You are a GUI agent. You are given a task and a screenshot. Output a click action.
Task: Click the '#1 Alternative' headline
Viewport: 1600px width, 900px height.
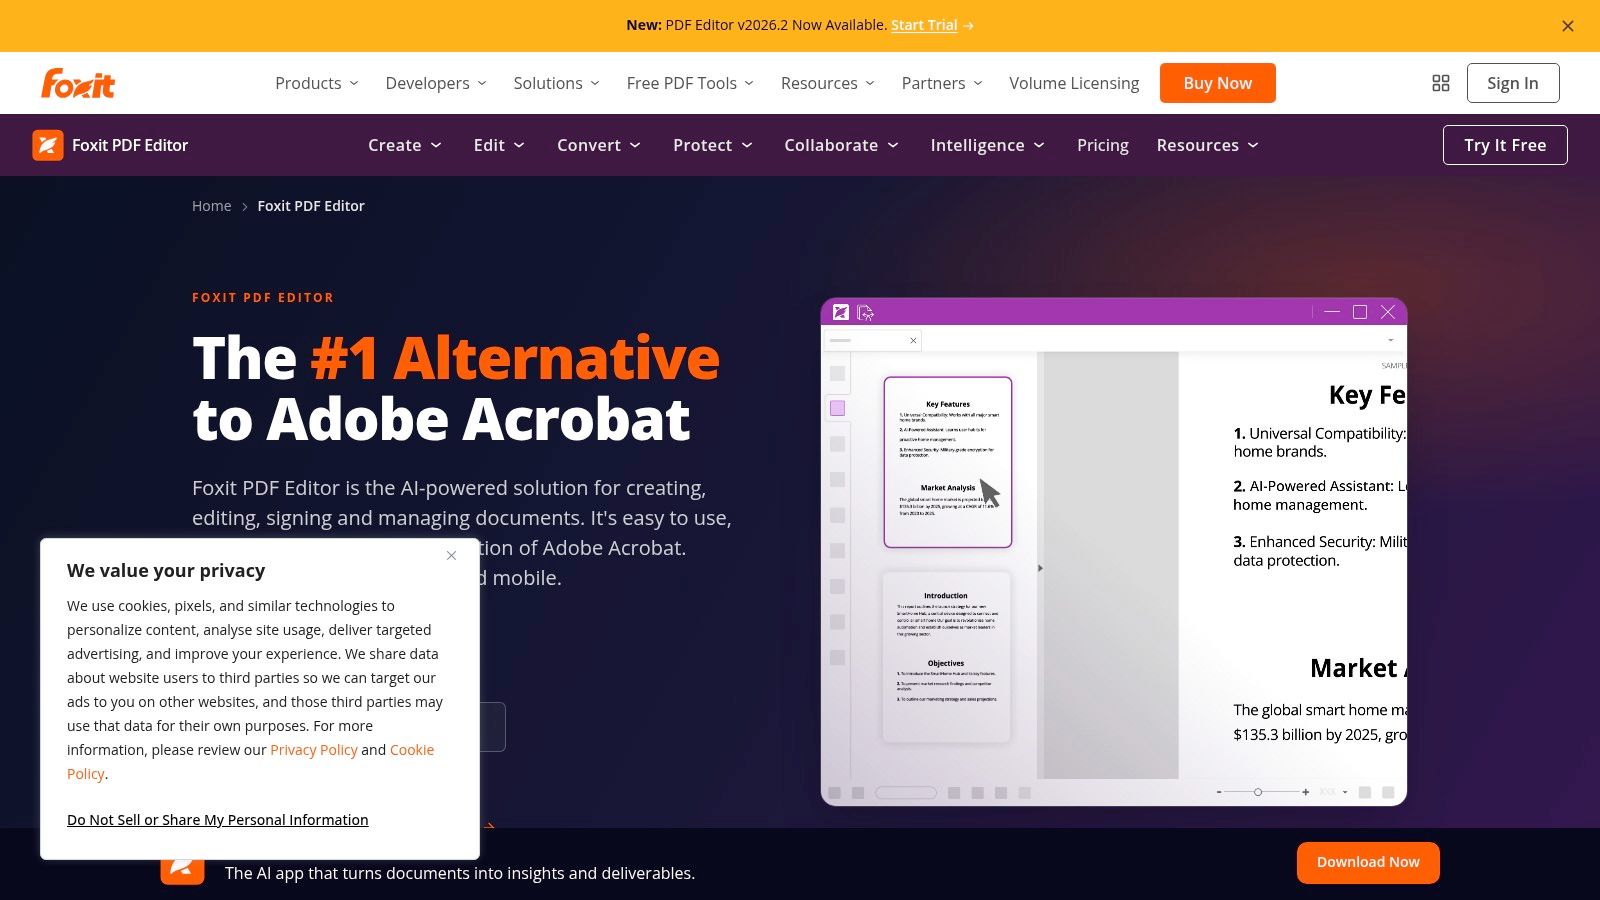click(515, 358)
